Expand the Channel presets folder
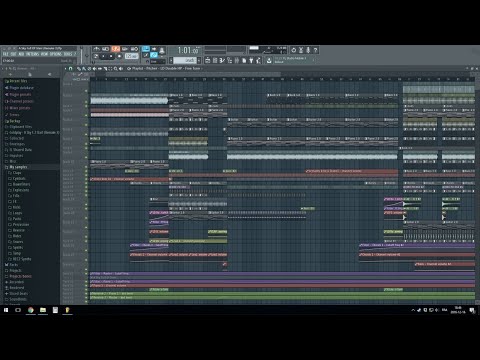Viewport: 480px width, 360px height. (x=19, y=101)
